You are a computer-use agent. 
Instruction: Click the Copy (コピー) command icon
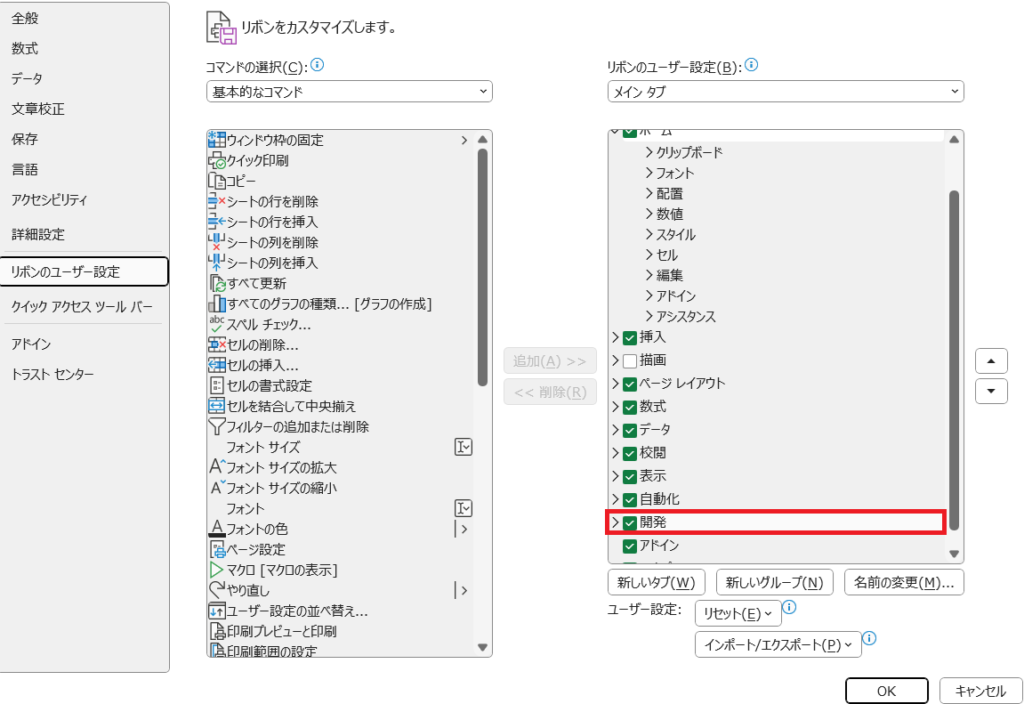[216, 181]
